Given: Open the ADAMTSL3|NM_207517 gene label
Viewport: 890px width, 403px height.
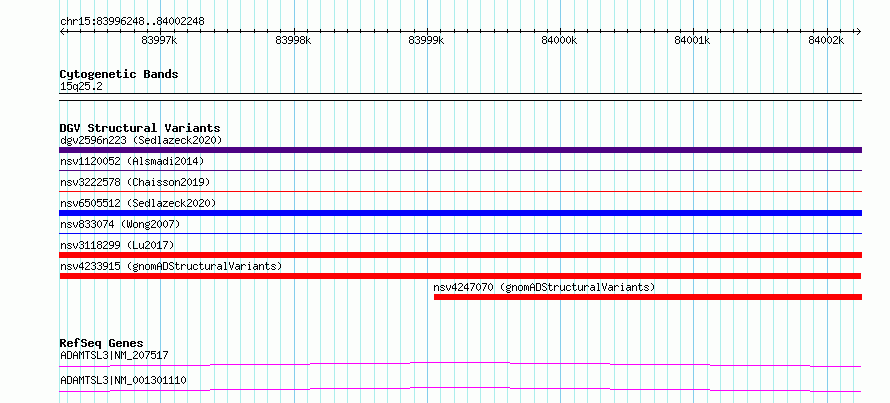Looking at the screenshot, I should coord(114,355).
